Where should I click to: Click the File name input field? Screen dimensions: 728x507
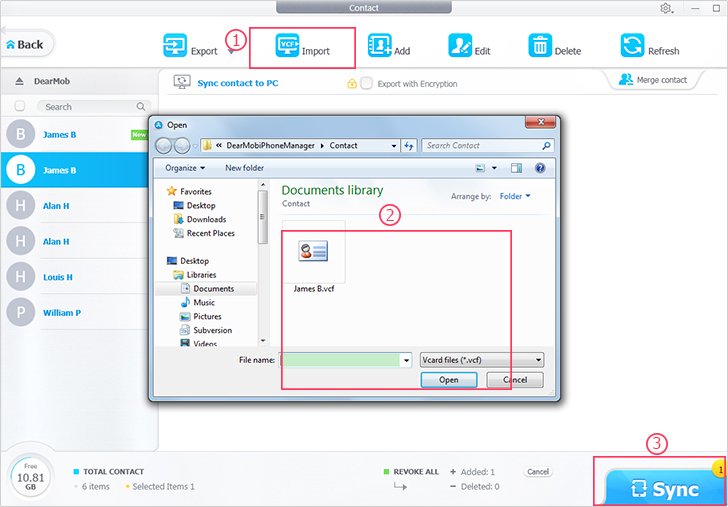pos(341,360)
